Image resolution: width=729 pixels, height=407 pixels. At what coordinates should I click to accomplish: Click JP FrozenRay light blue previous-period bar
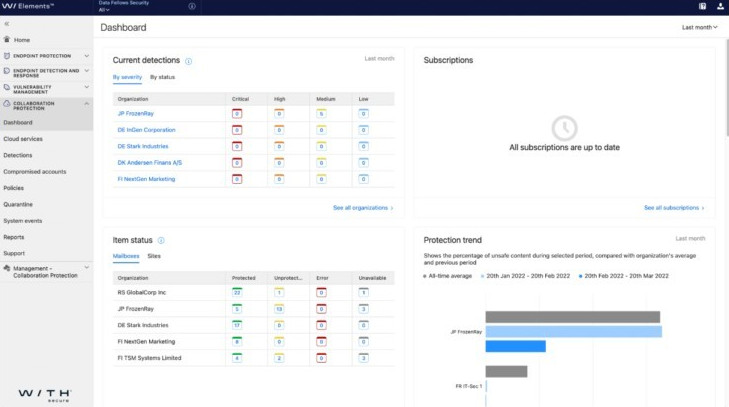574,332
